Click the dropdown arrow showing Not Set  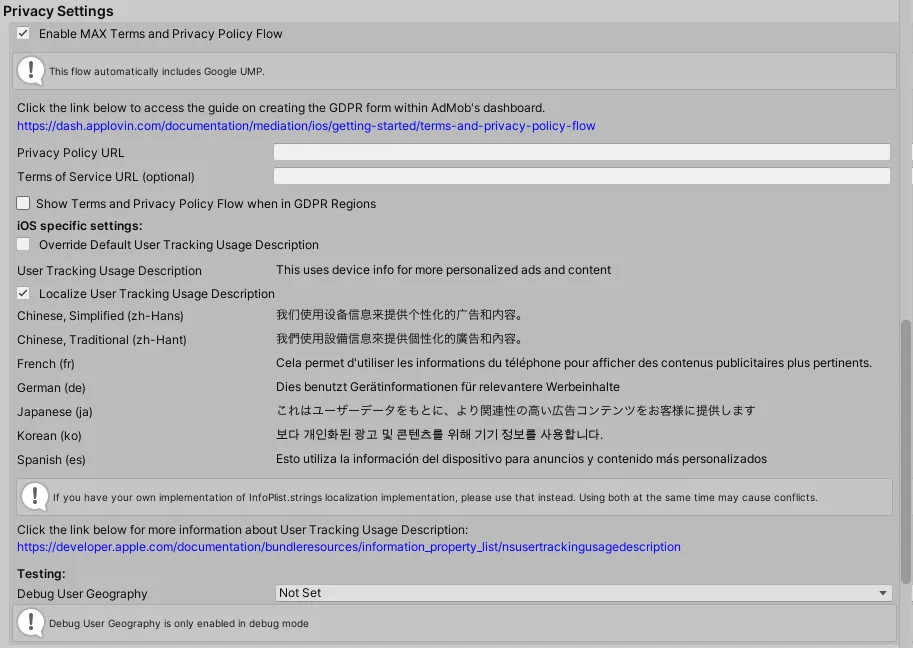(883, 592)
